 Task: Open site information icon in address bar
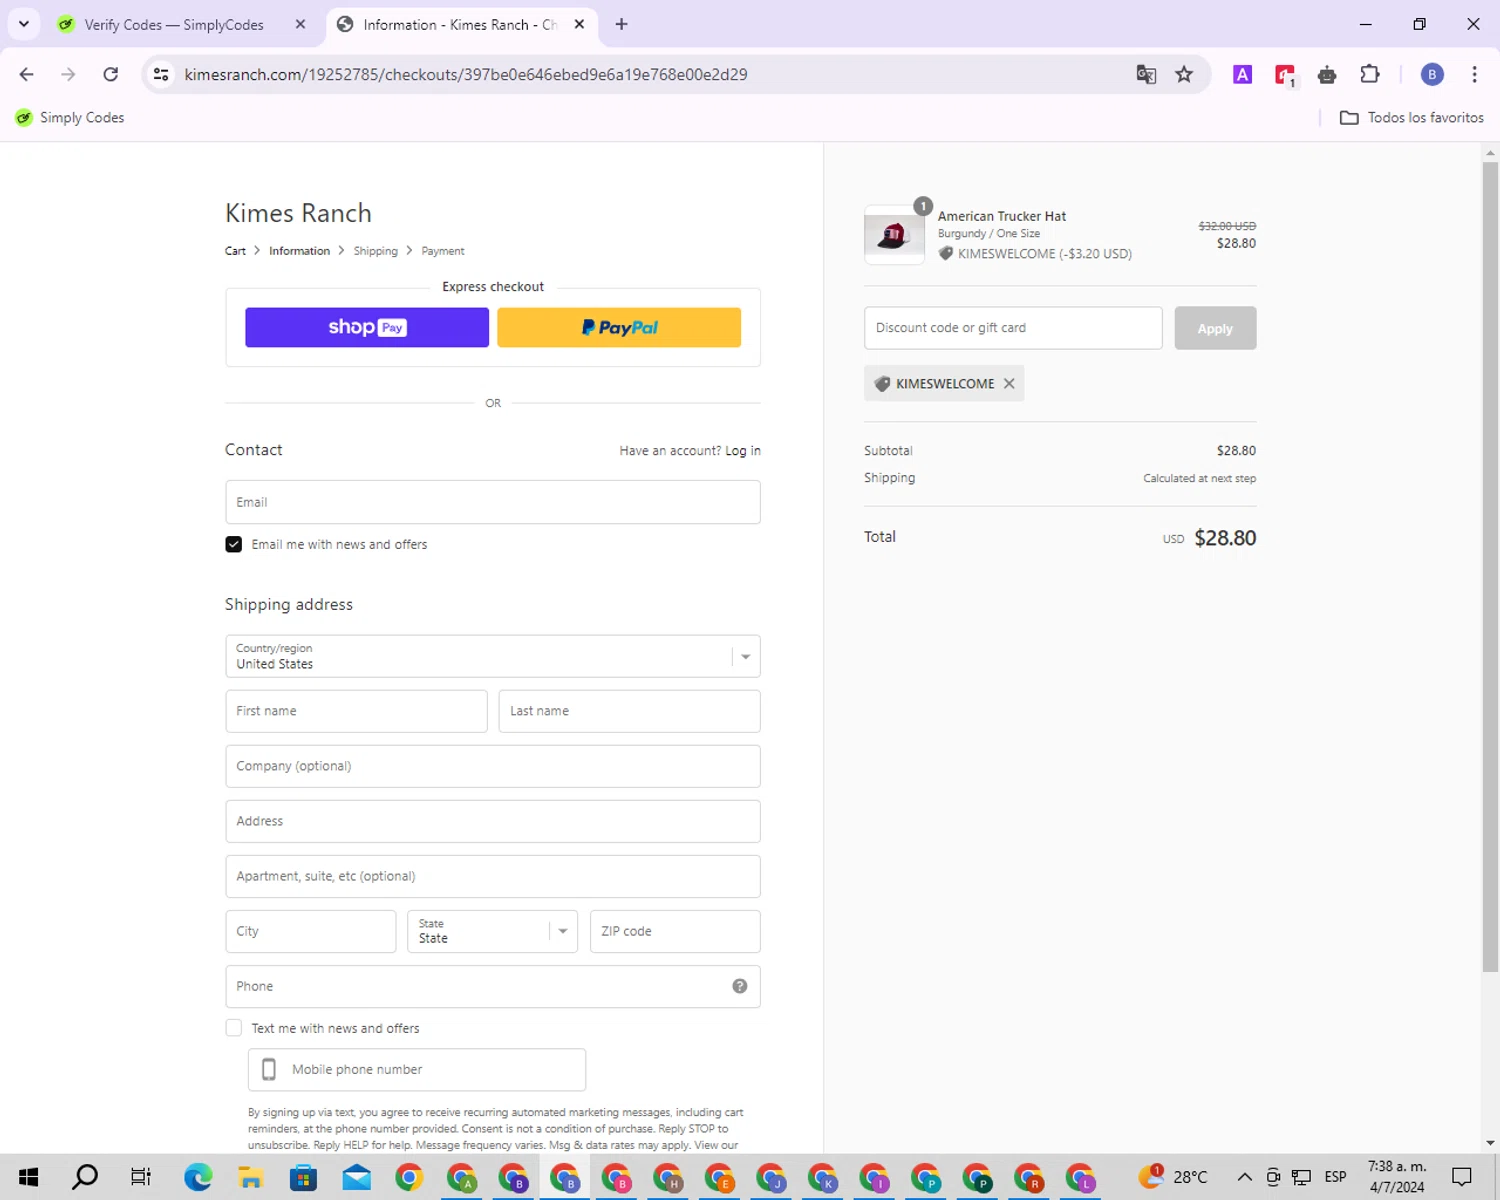tap(161, 74)
